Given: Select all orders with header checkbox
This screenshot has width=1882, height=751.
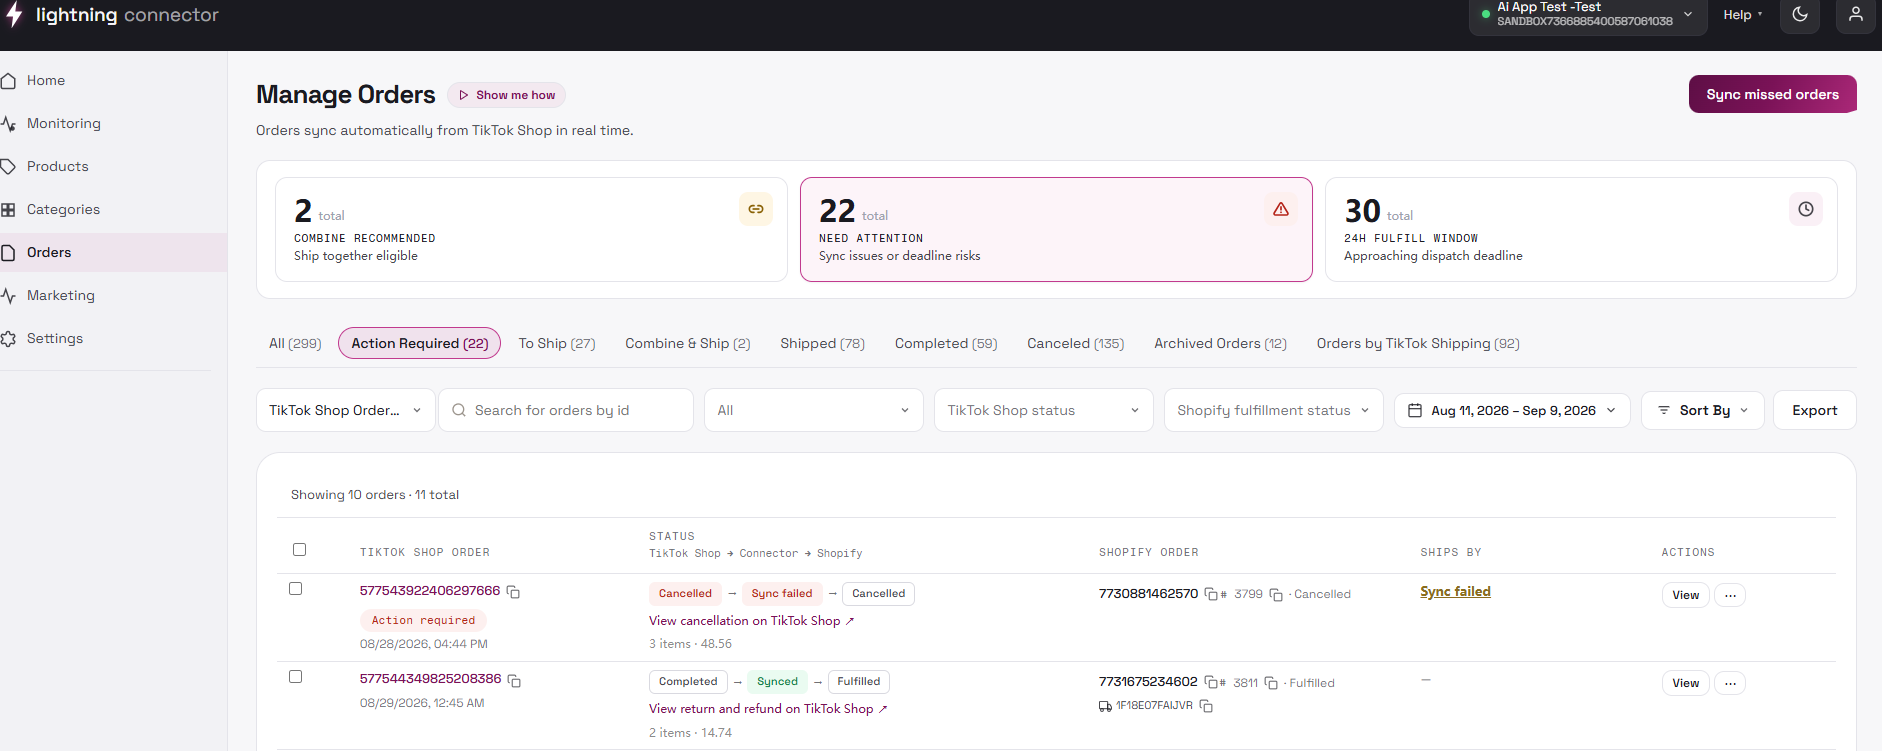Looking at the screenshot, I should pyautogui.click(x=299, y=549).
